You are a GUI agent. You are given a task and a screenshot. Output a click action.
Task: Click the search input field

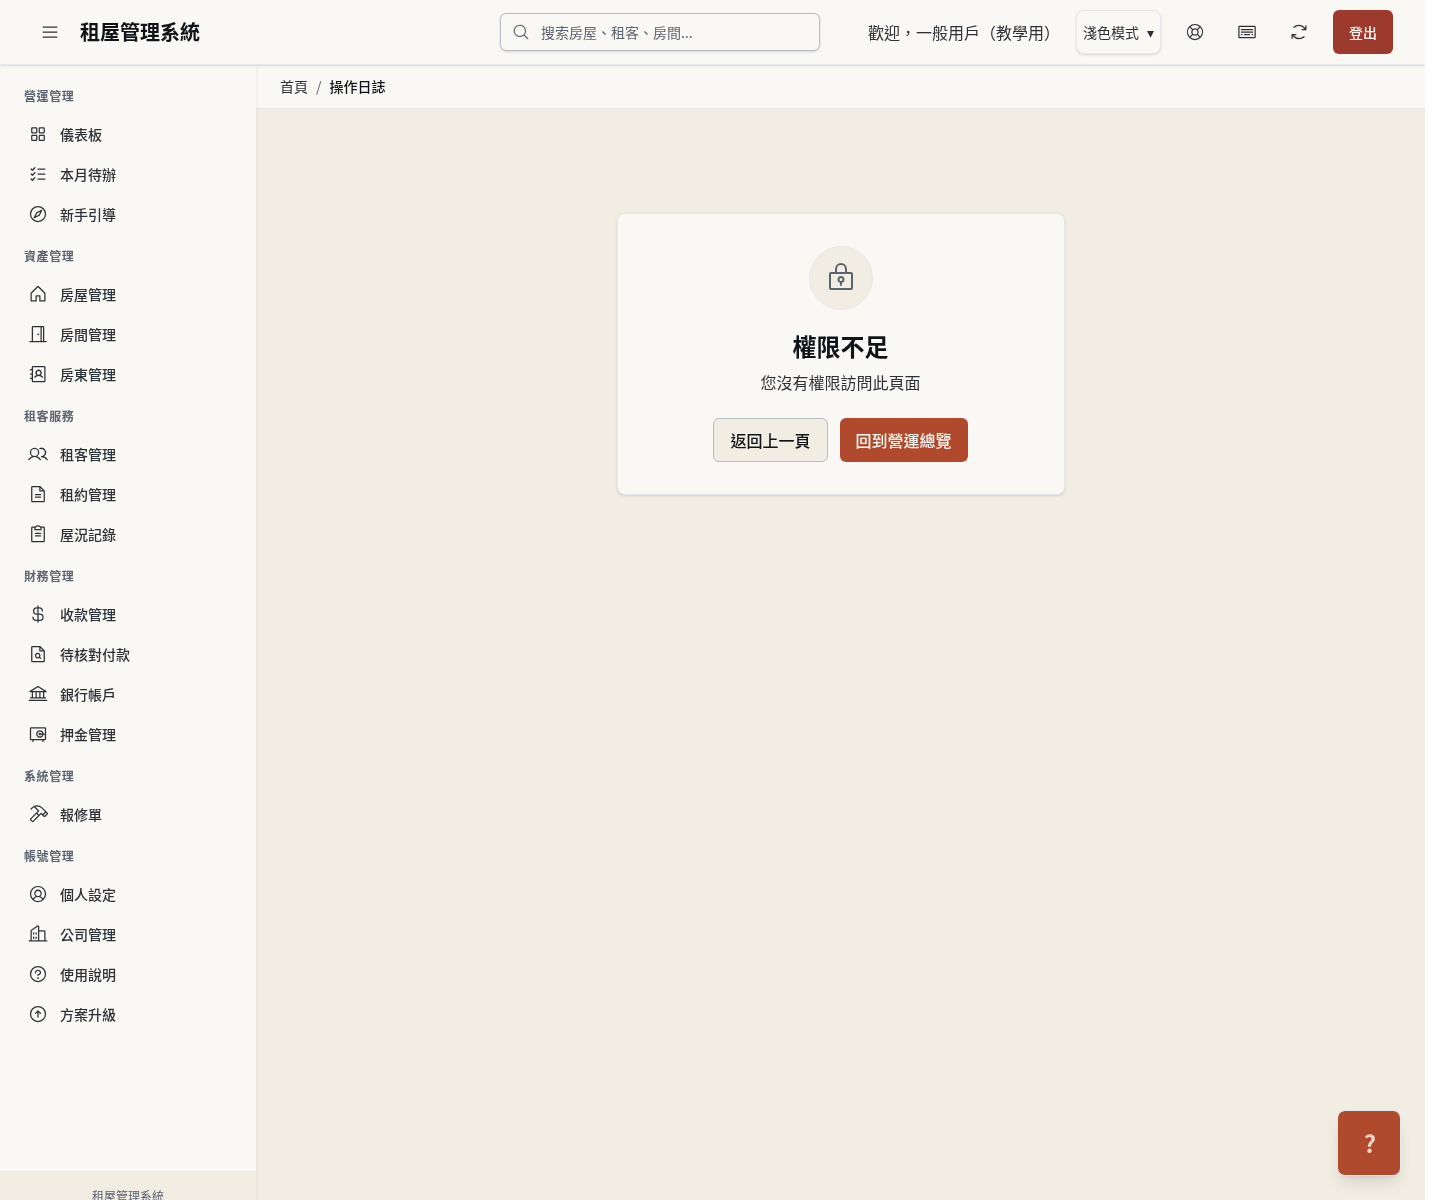(660, 32)
